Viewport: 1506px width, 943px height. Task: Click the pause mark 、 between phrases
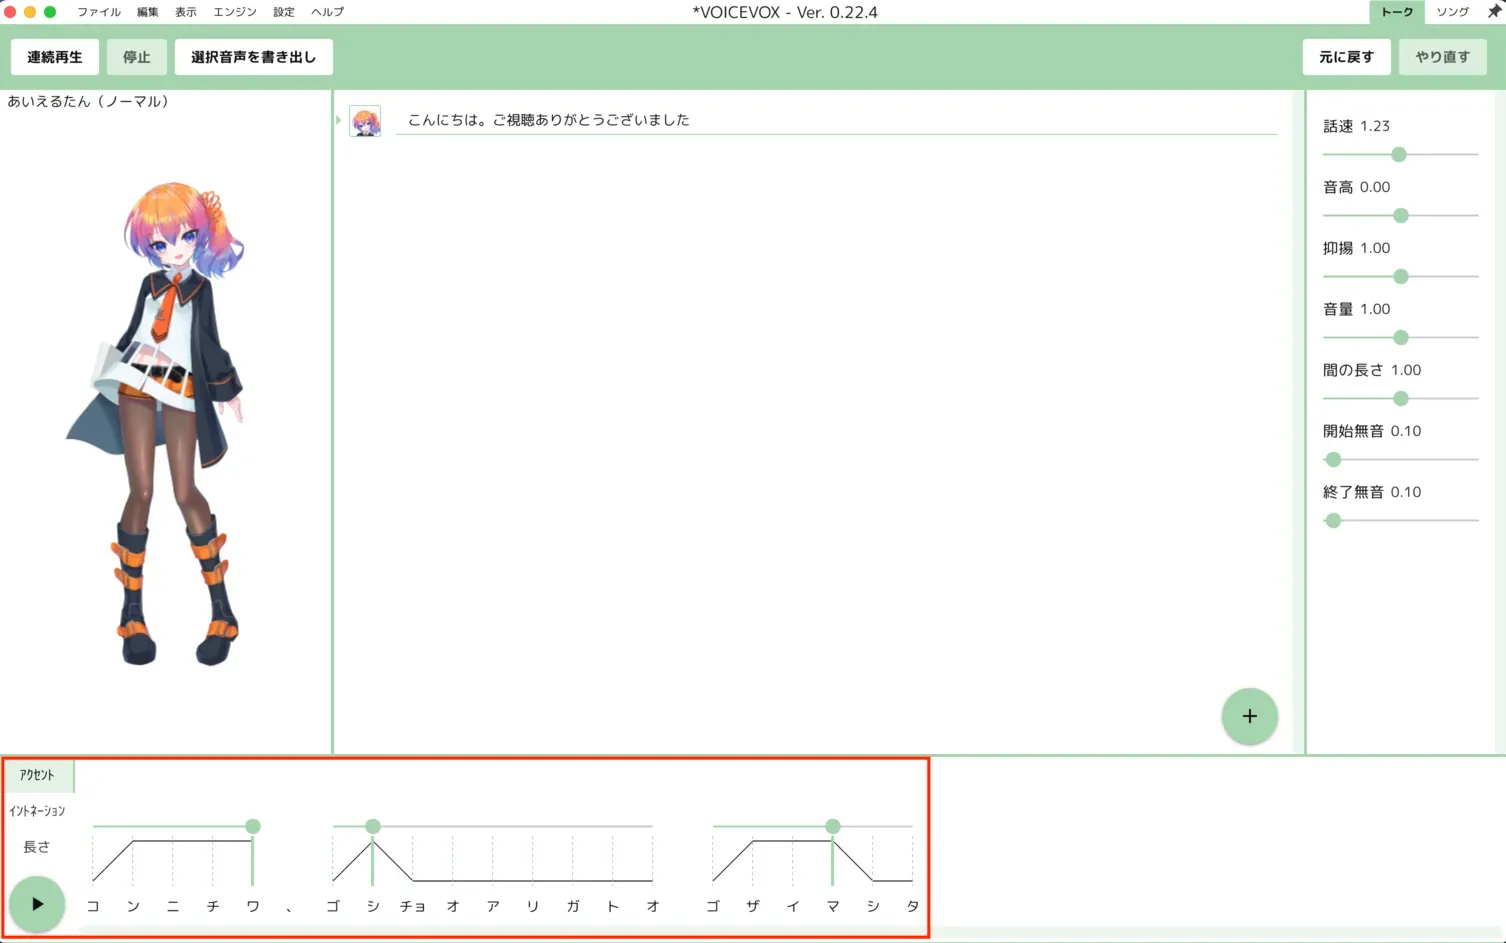[x=289, y=908]
